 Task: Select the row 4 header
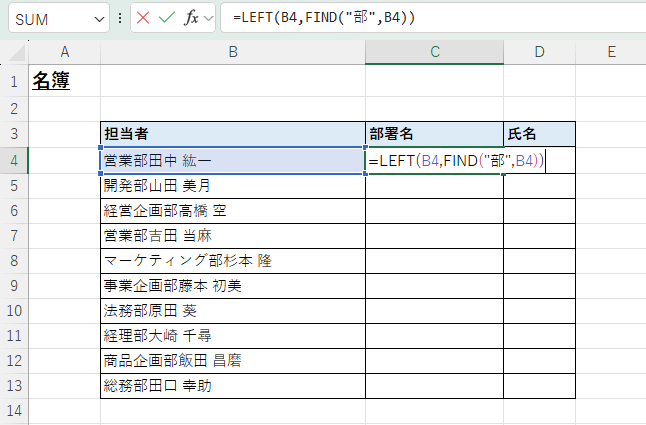14,160
